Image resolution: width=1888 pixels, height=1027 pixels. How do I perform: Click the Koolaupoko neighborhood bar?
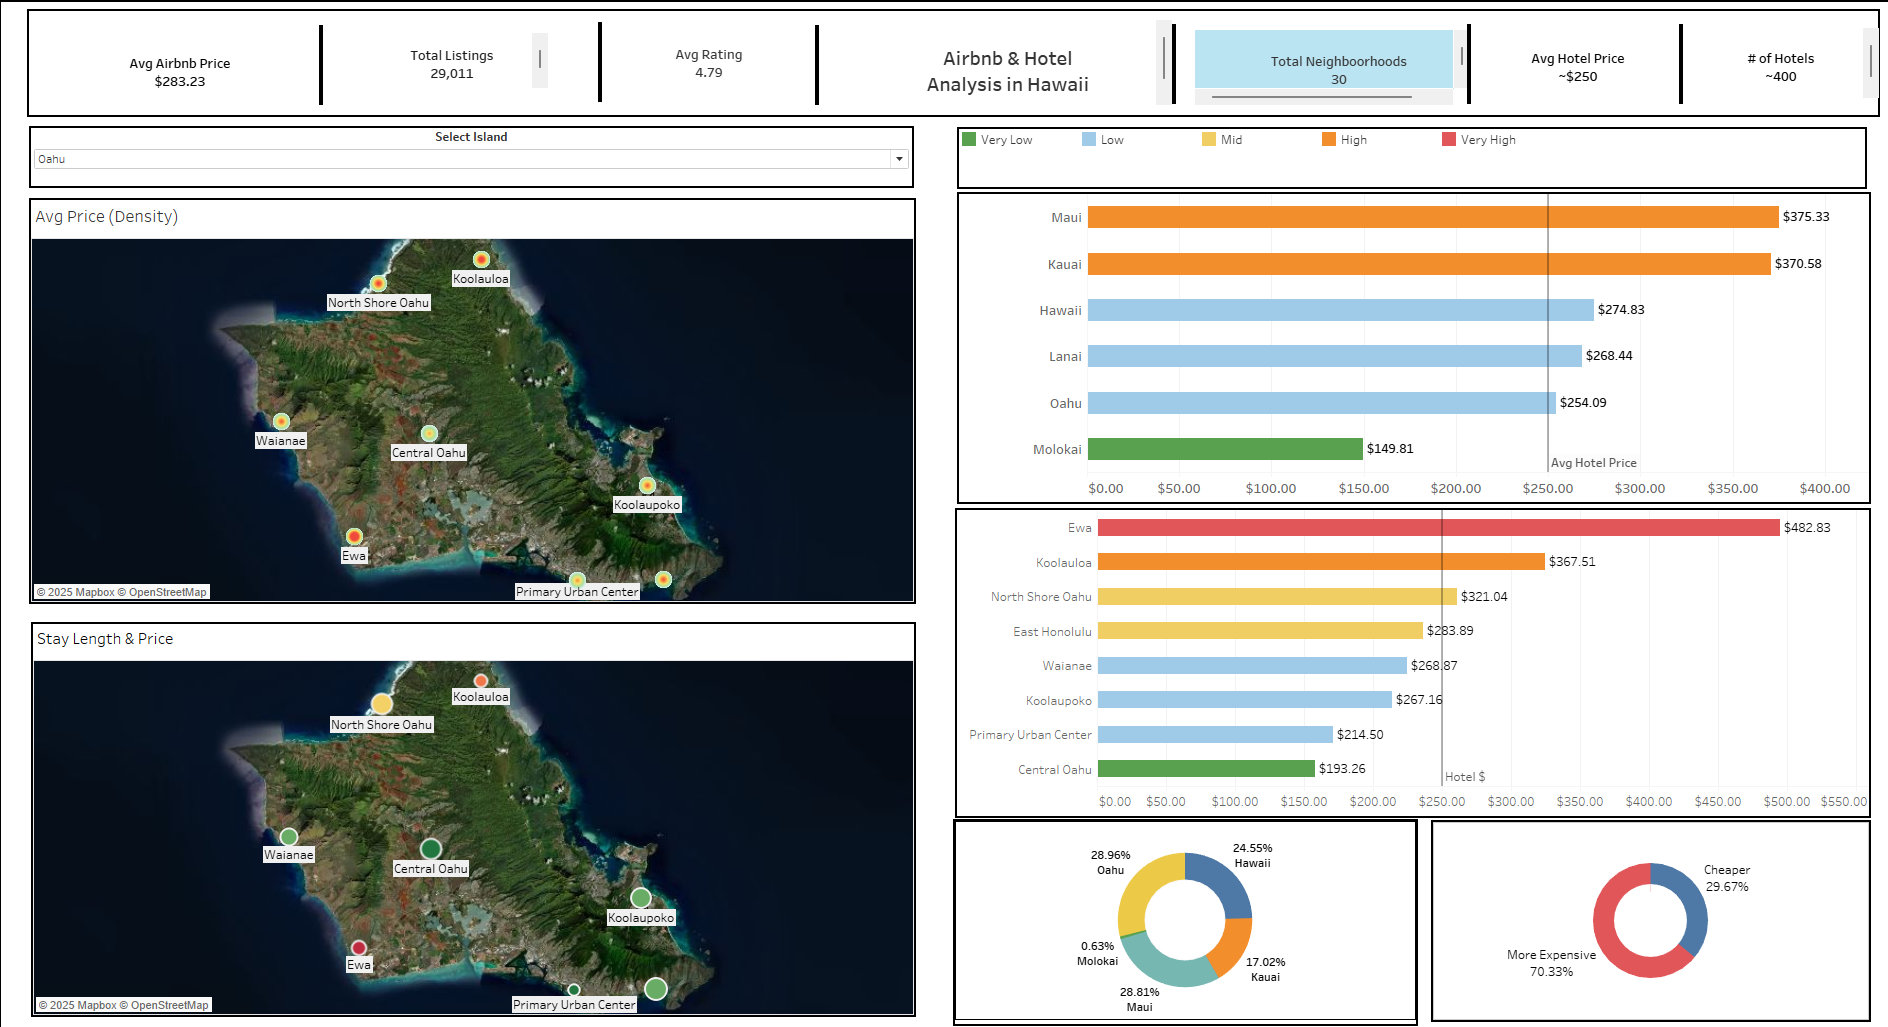click(1245, 700)
